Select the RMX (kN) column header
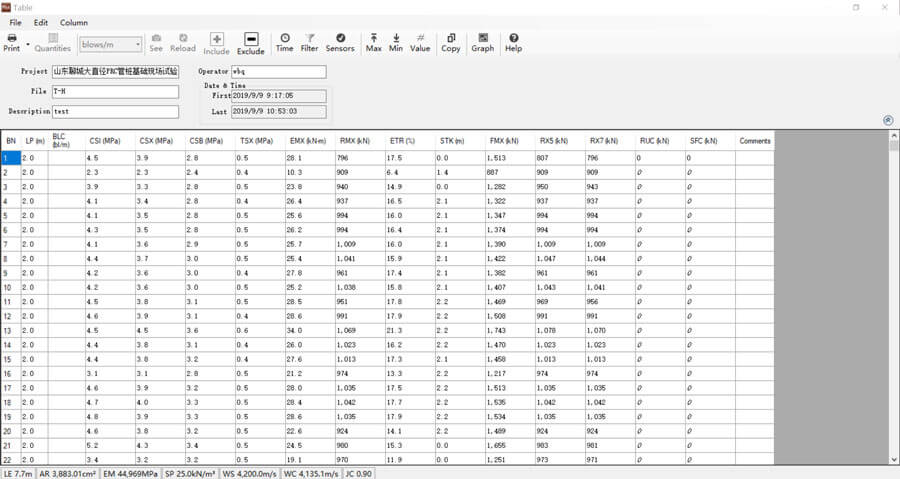900x479 pixels. click(360, 141)
